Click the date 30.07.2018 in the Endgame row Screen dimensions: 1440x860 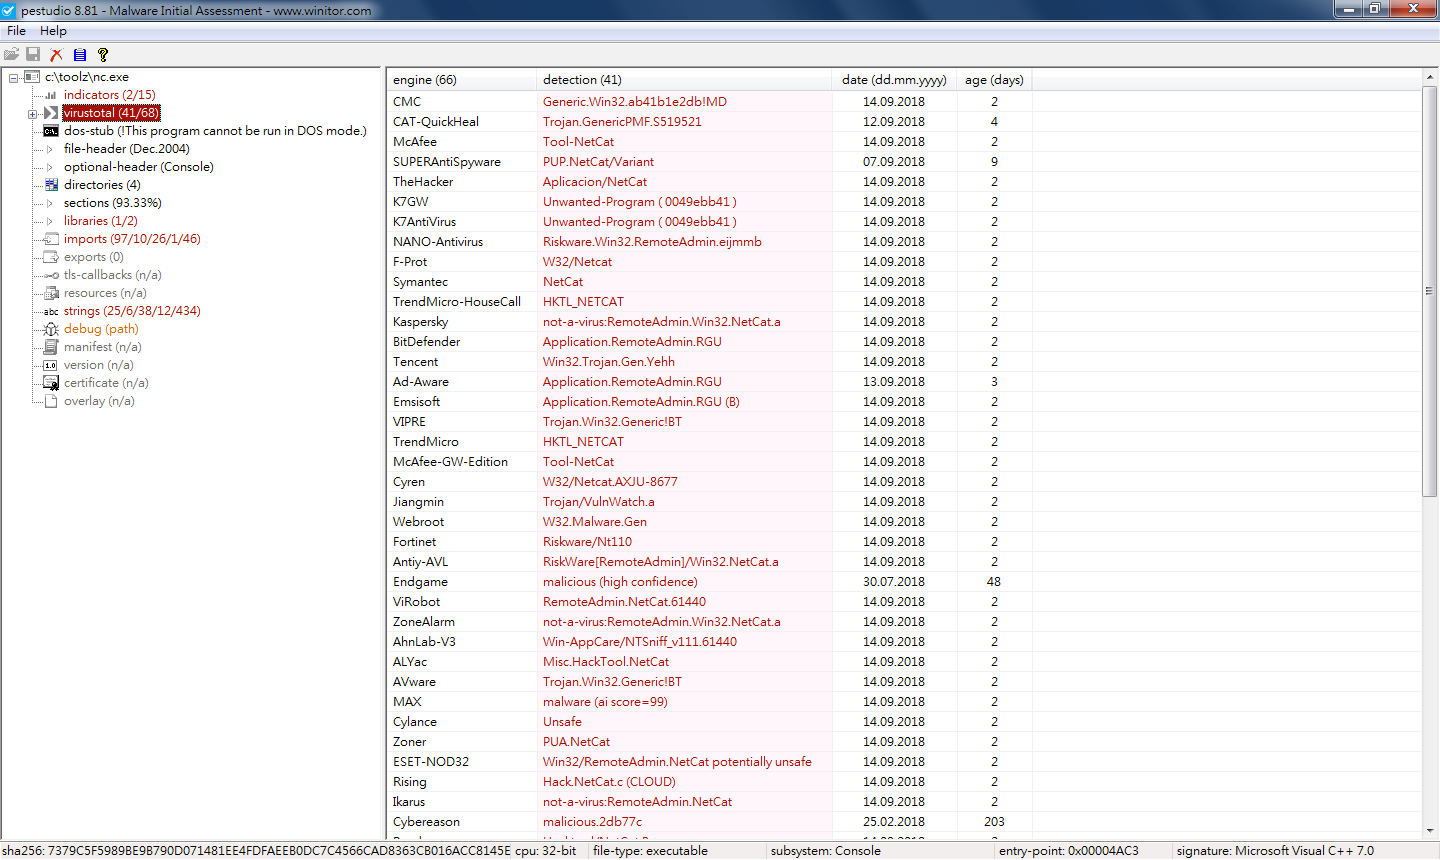click(x=894, y=582)
